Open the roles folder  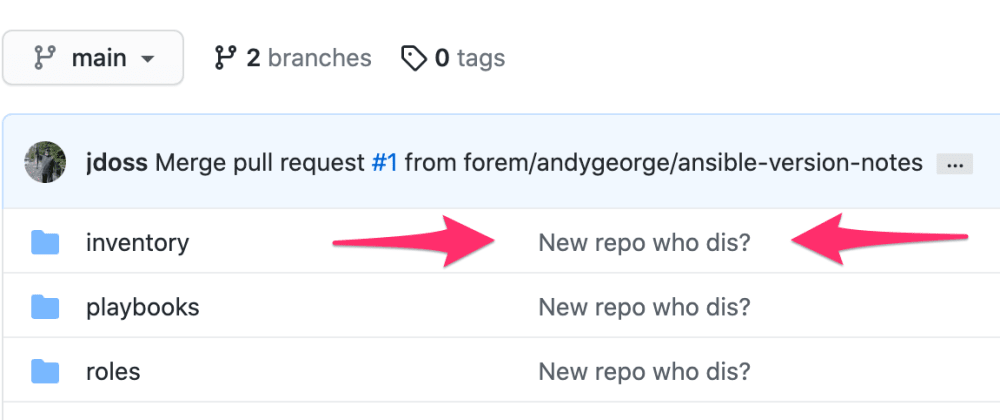pyautogui.click(x=113, y=372)
